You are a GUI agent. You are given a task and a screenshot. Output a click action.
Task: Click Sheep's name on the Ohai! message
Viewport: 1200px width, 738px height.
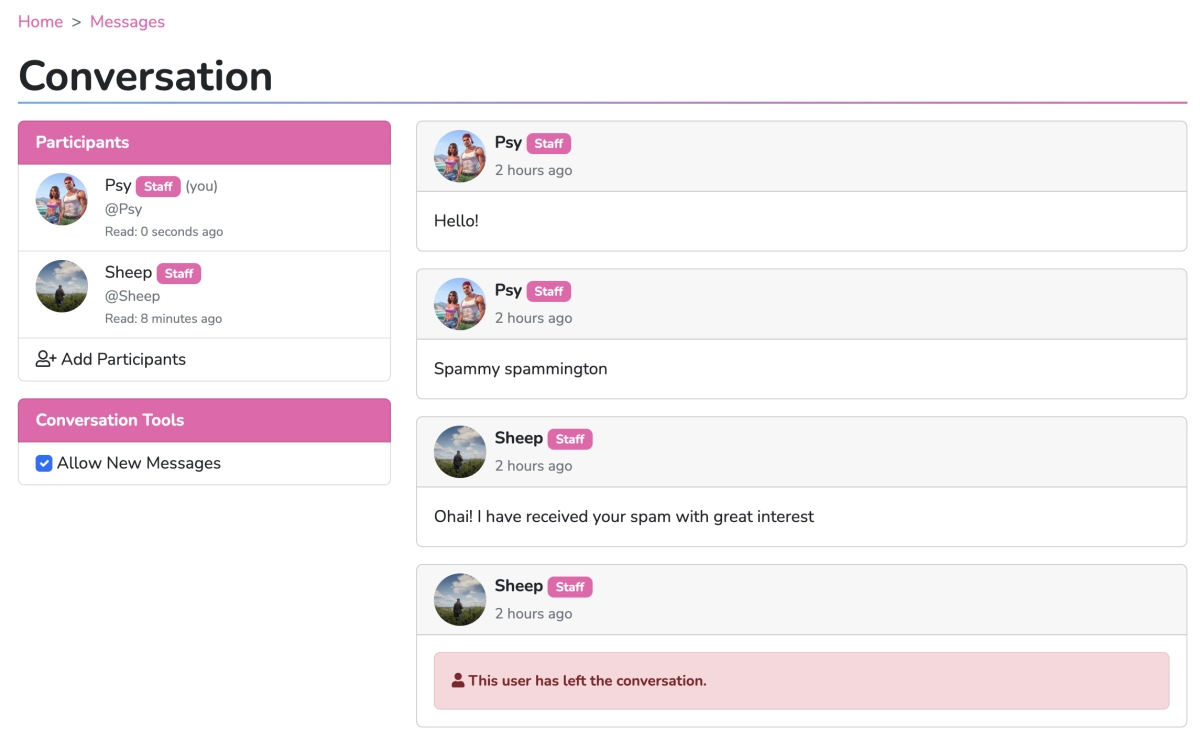point(518,438)
